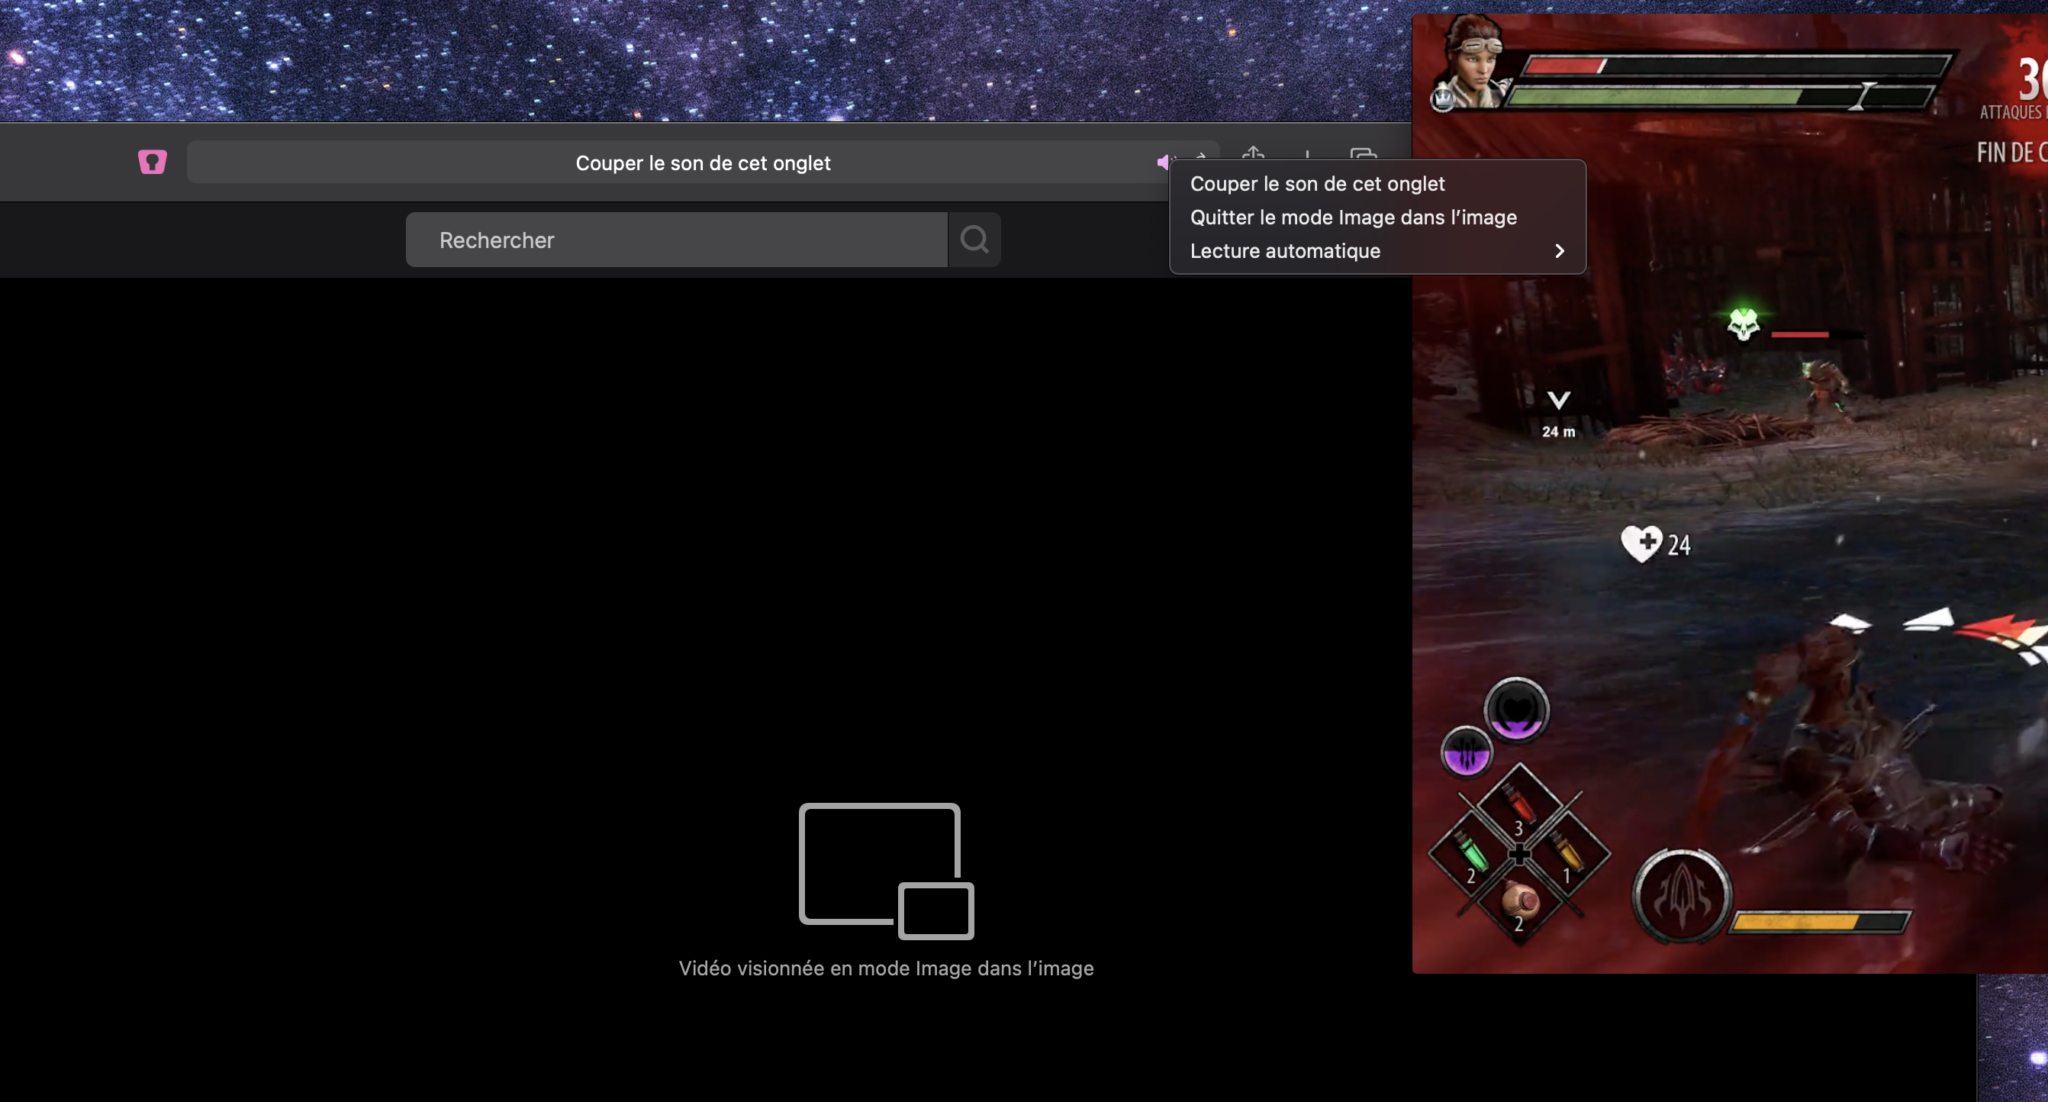Image resolution: width=2048 pixels, height=1102 pixels.
Task: Click the upper purple skill orb in game video
Action: 1516,710
